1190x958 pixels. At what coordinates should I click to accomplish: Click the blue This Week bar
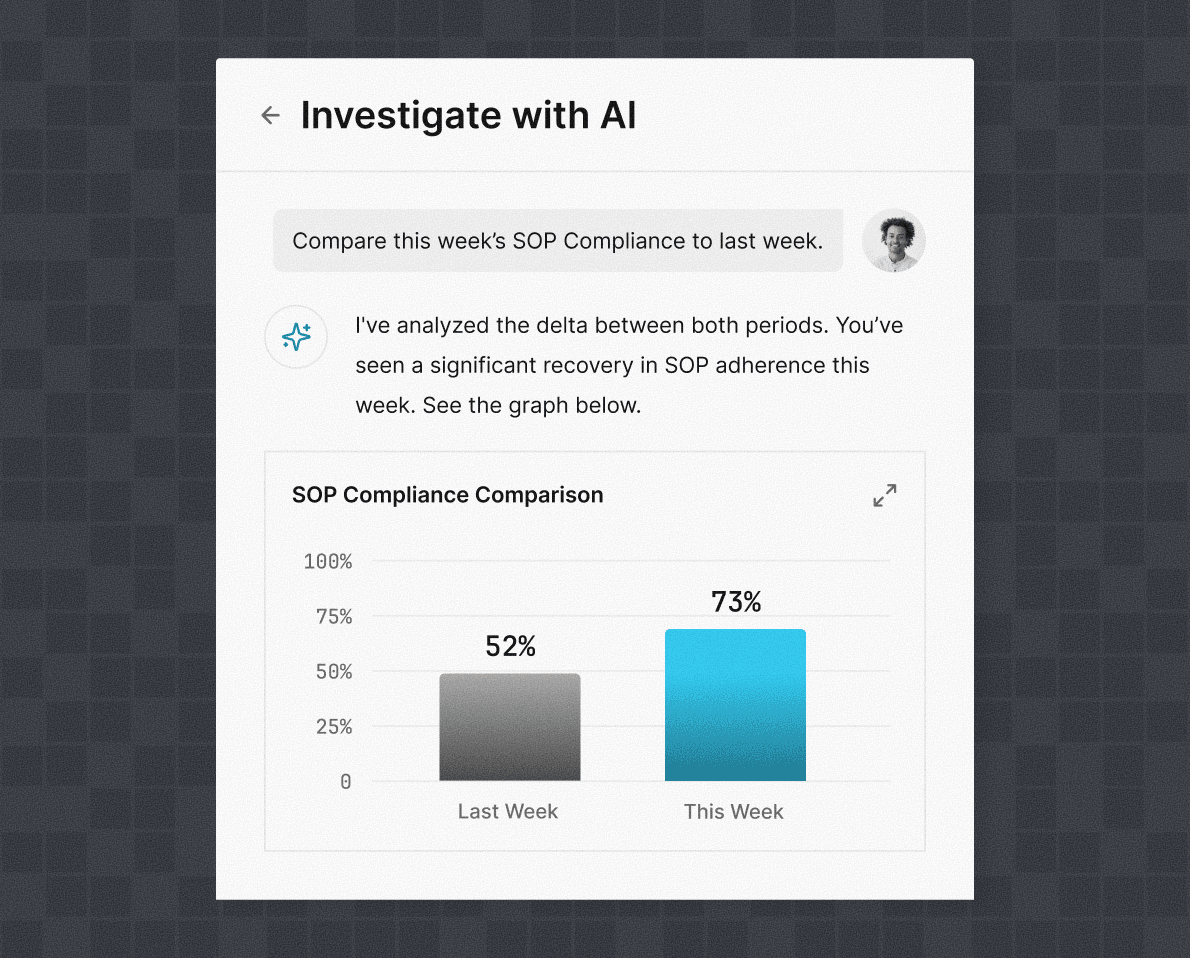point(735,705)
